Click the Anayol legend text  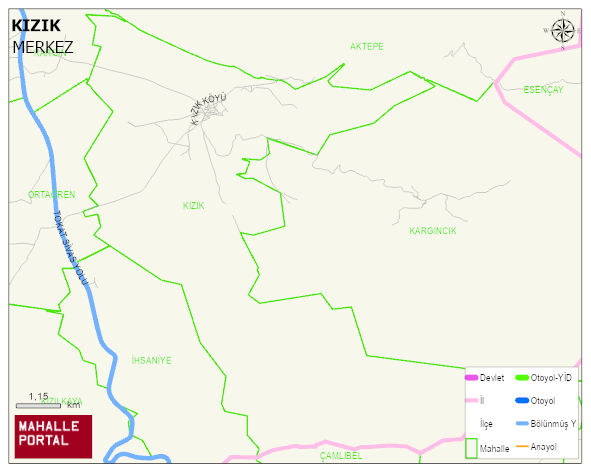(x=544, y=447)
